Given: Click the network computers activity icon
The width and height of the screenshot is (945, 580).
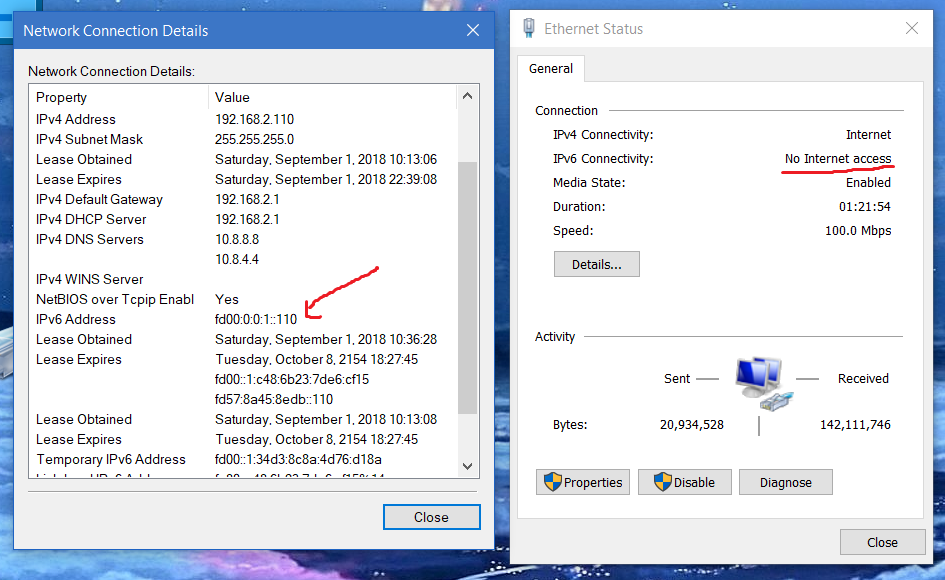Looking at the screenshot, I should [764, 384].
